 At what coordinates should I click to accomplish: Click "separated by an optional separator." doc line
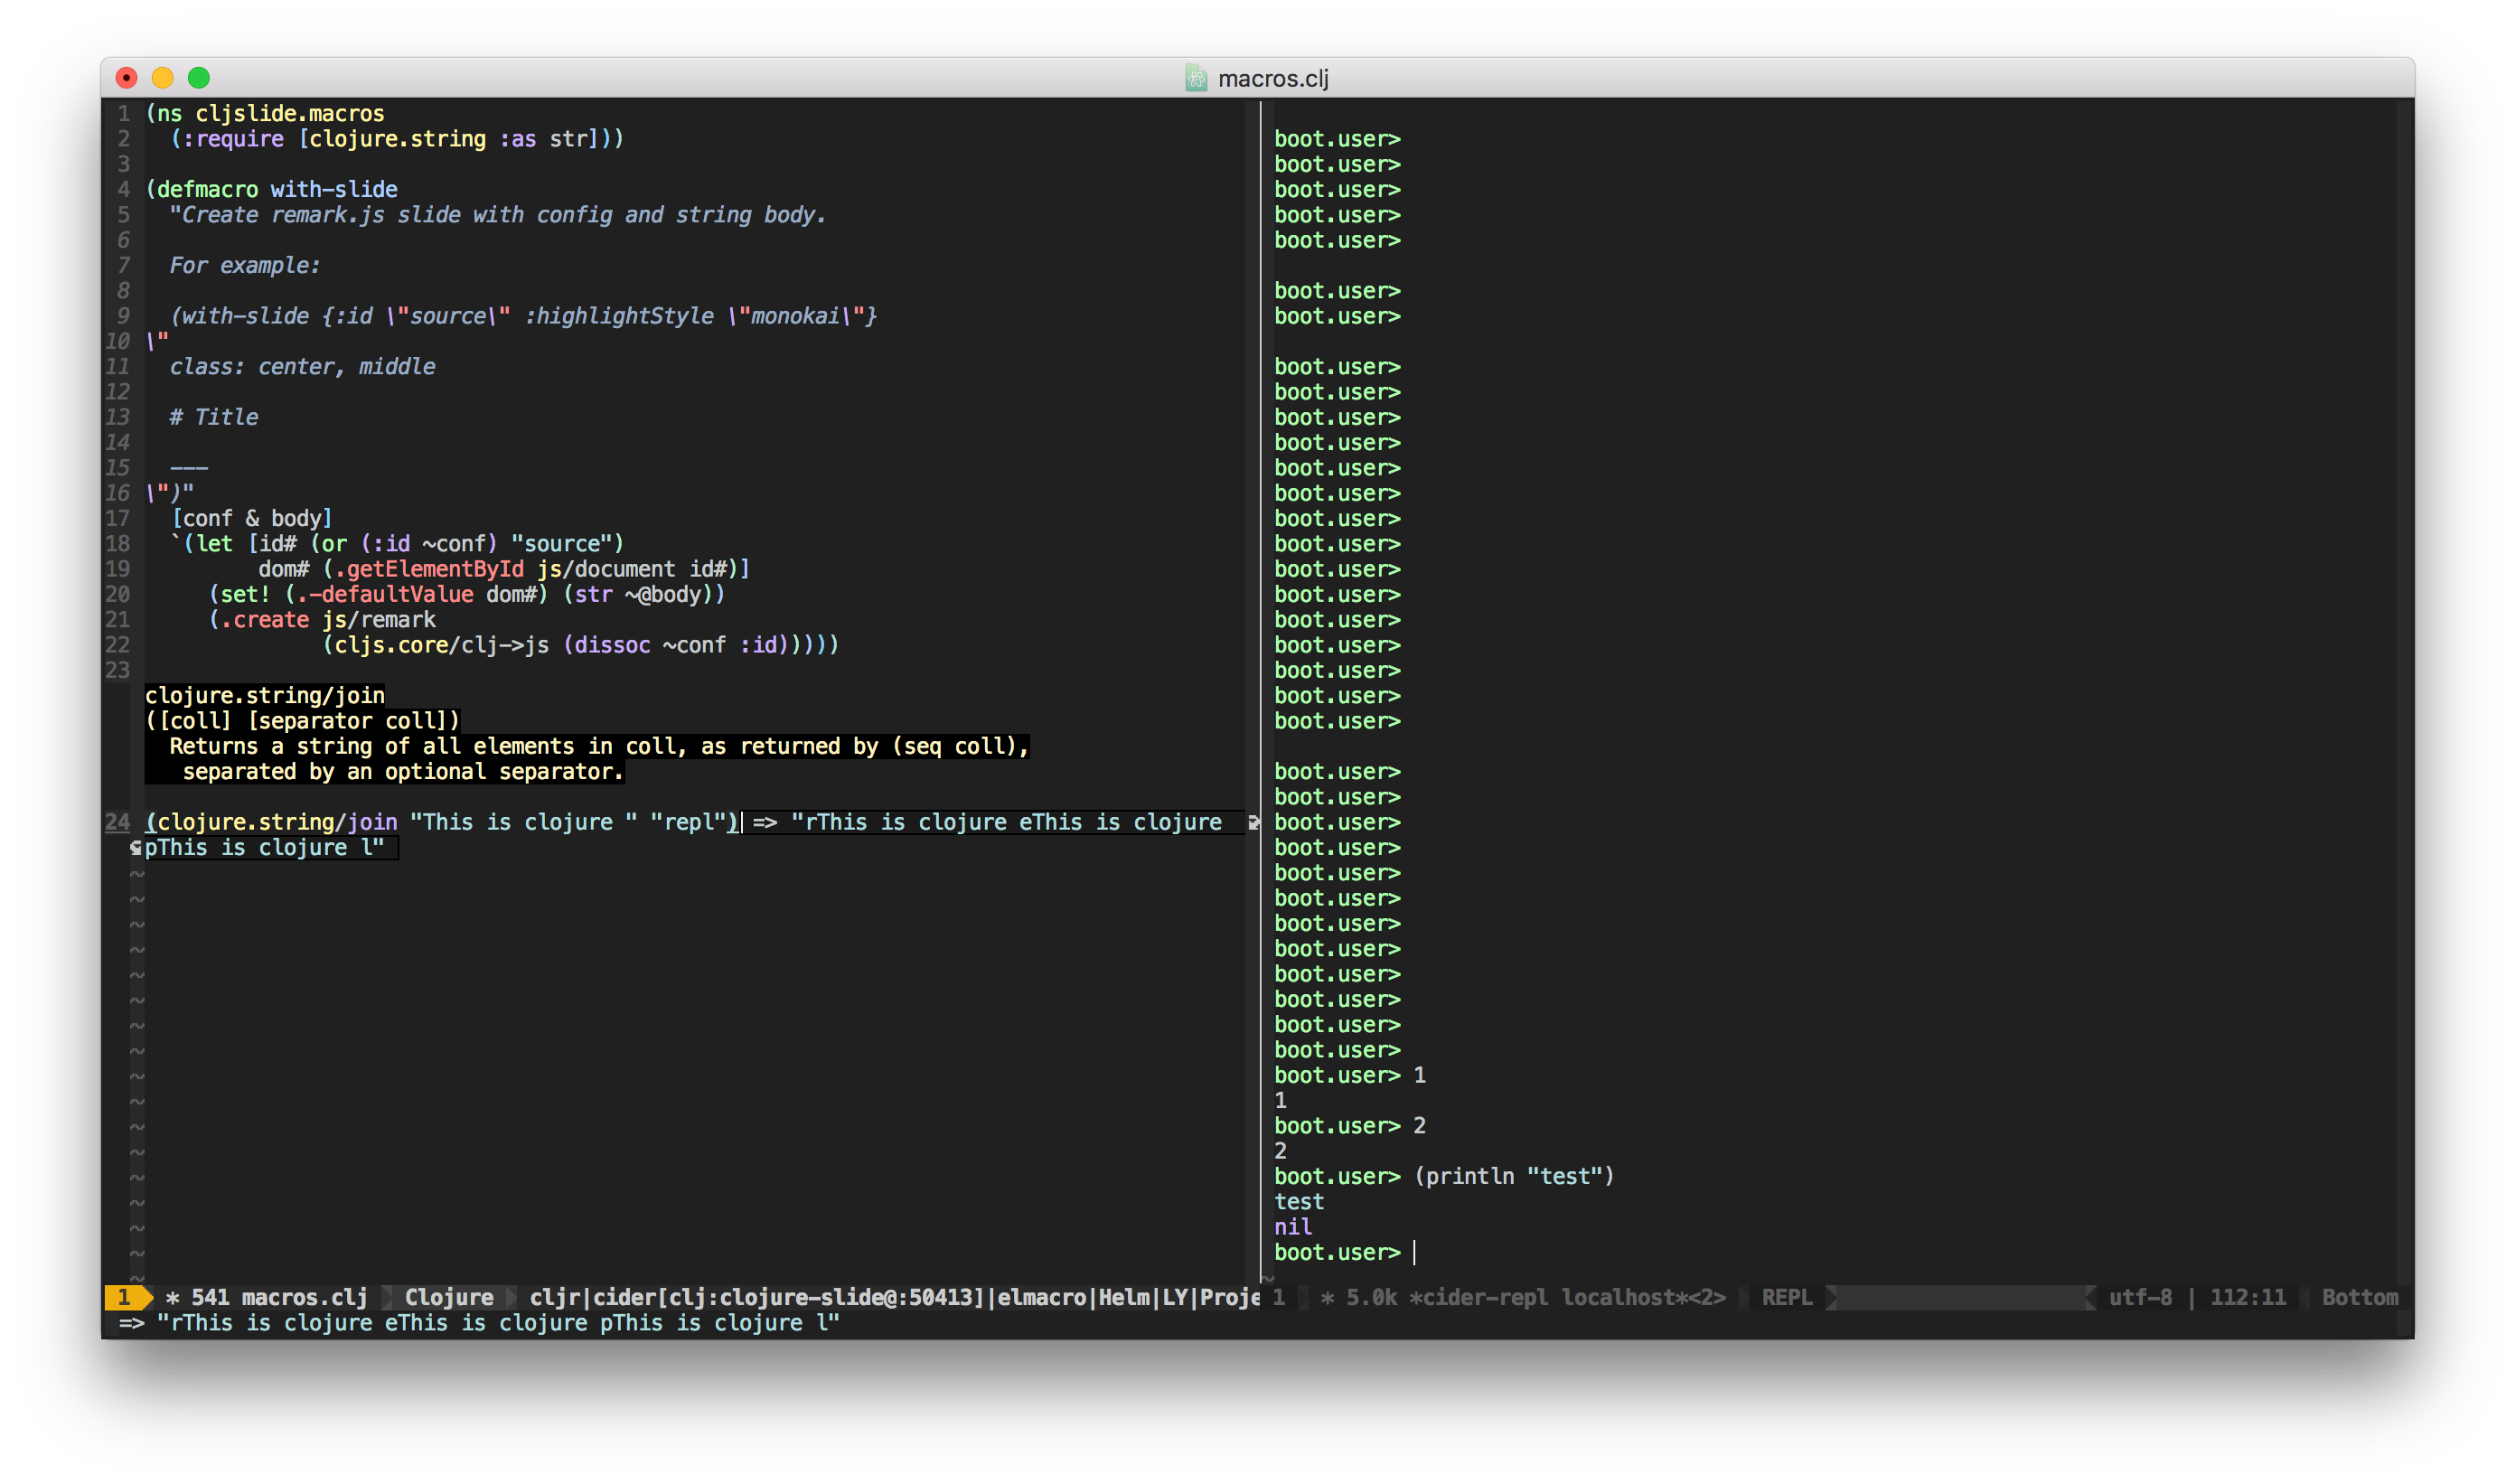pyautogui.click(x=403, y=771)
